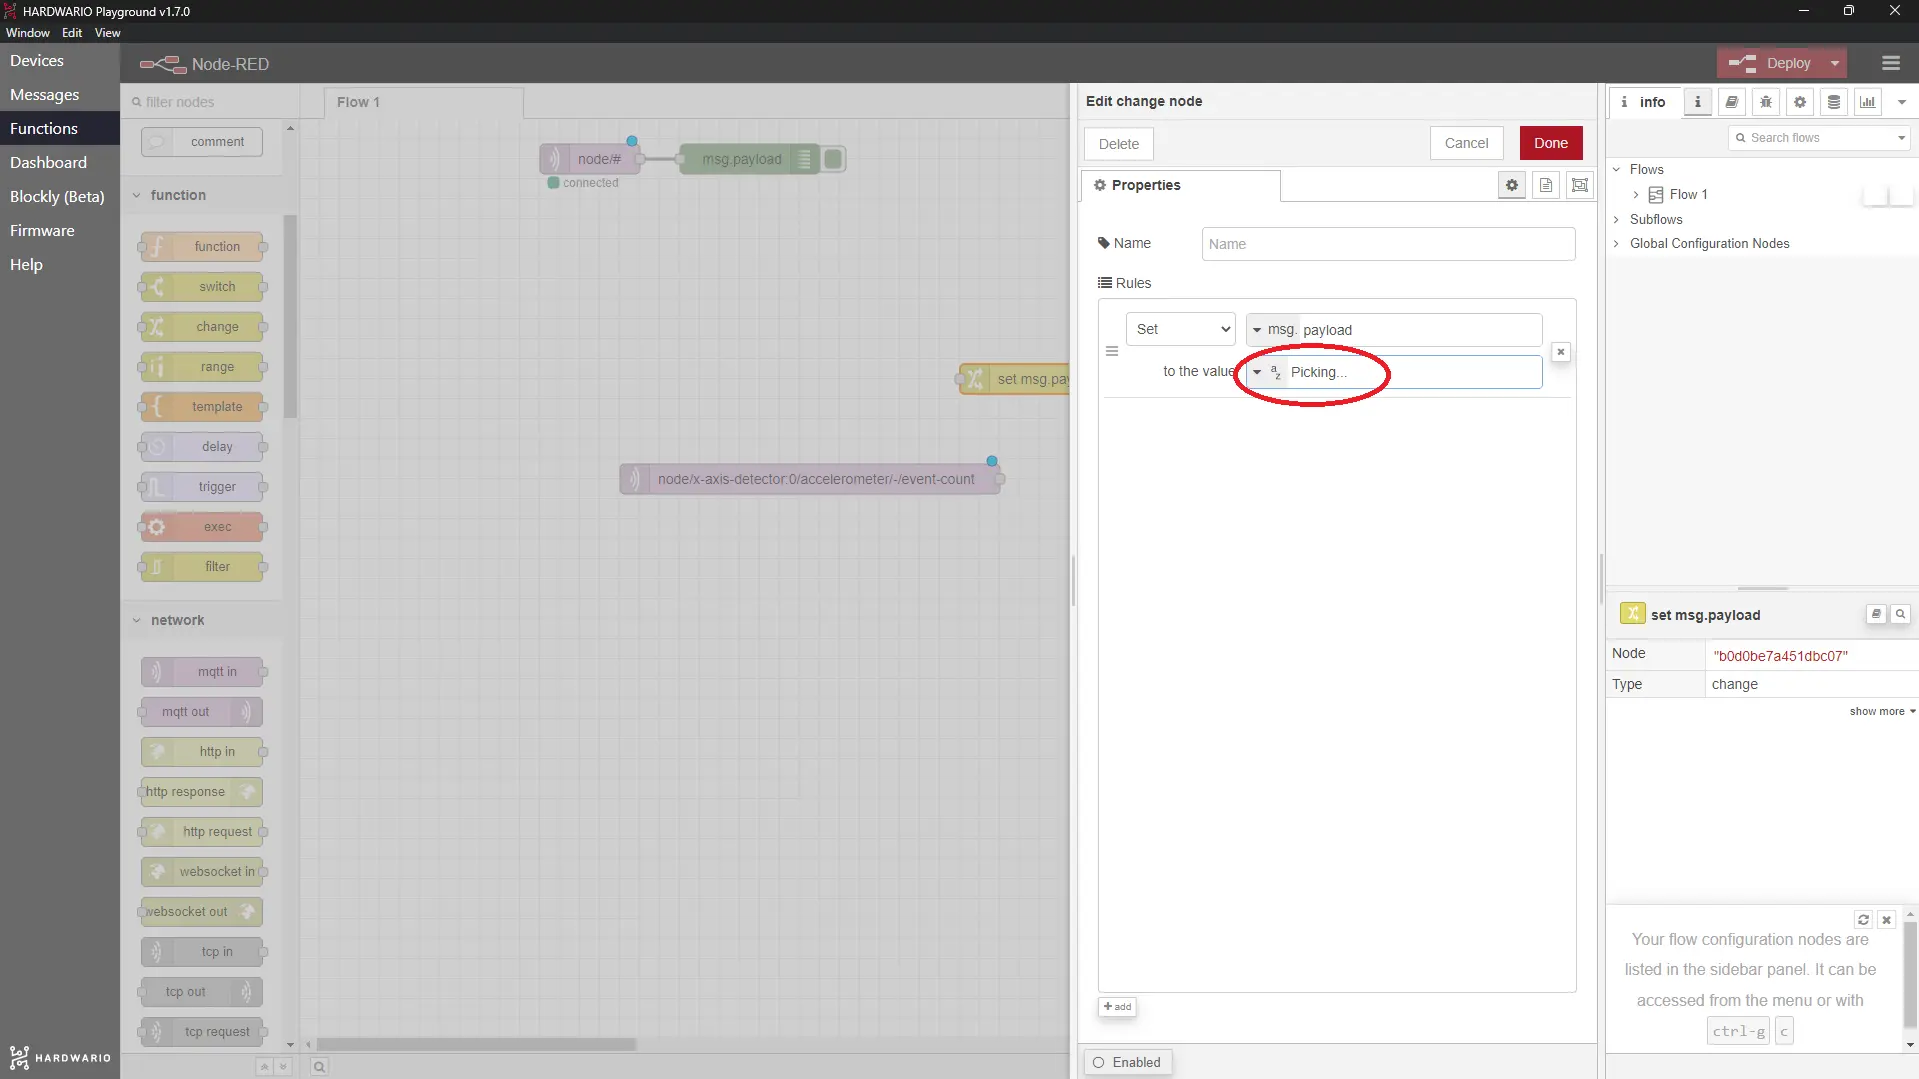Open the info sidebar tab icon

[1697, 102]
